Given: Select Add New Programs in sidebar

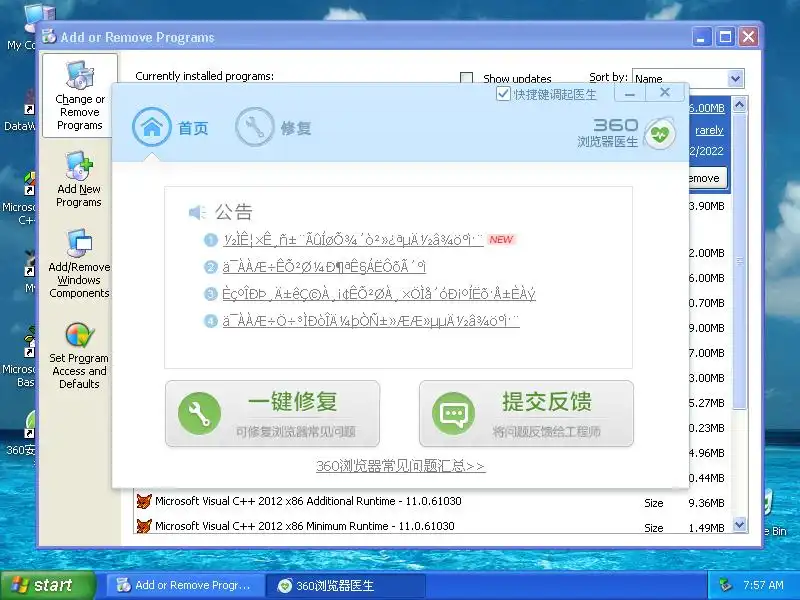Looking at the screenshot, I should (x=79, y=180).
